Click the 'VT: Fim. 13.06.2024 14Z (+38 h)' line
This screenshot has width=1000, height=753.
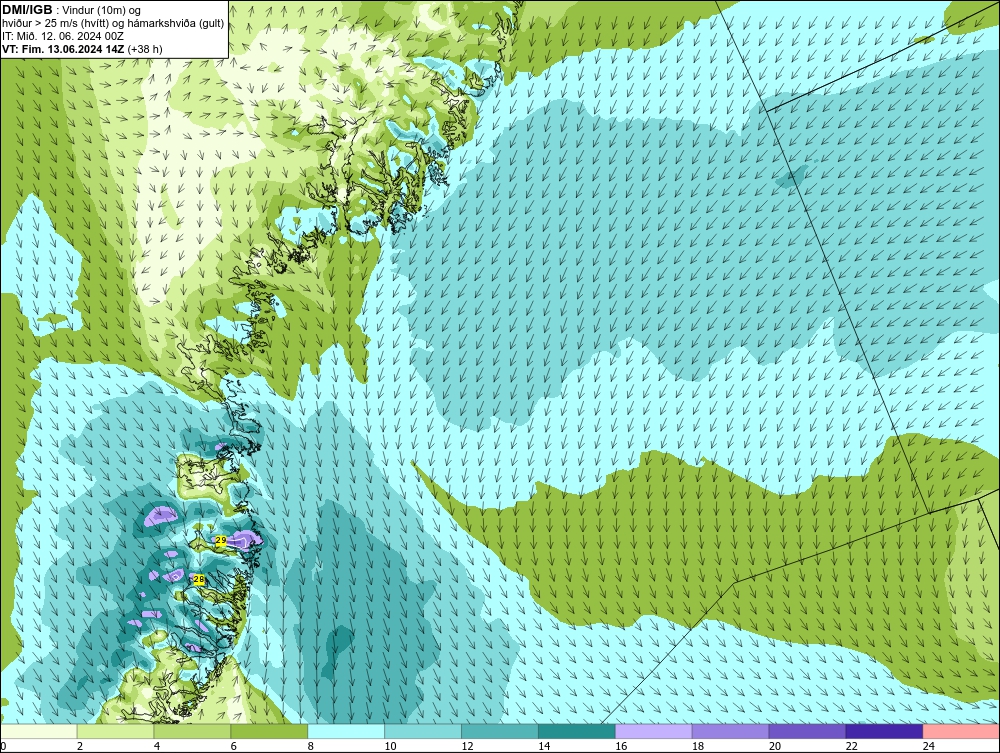point(82,49)
